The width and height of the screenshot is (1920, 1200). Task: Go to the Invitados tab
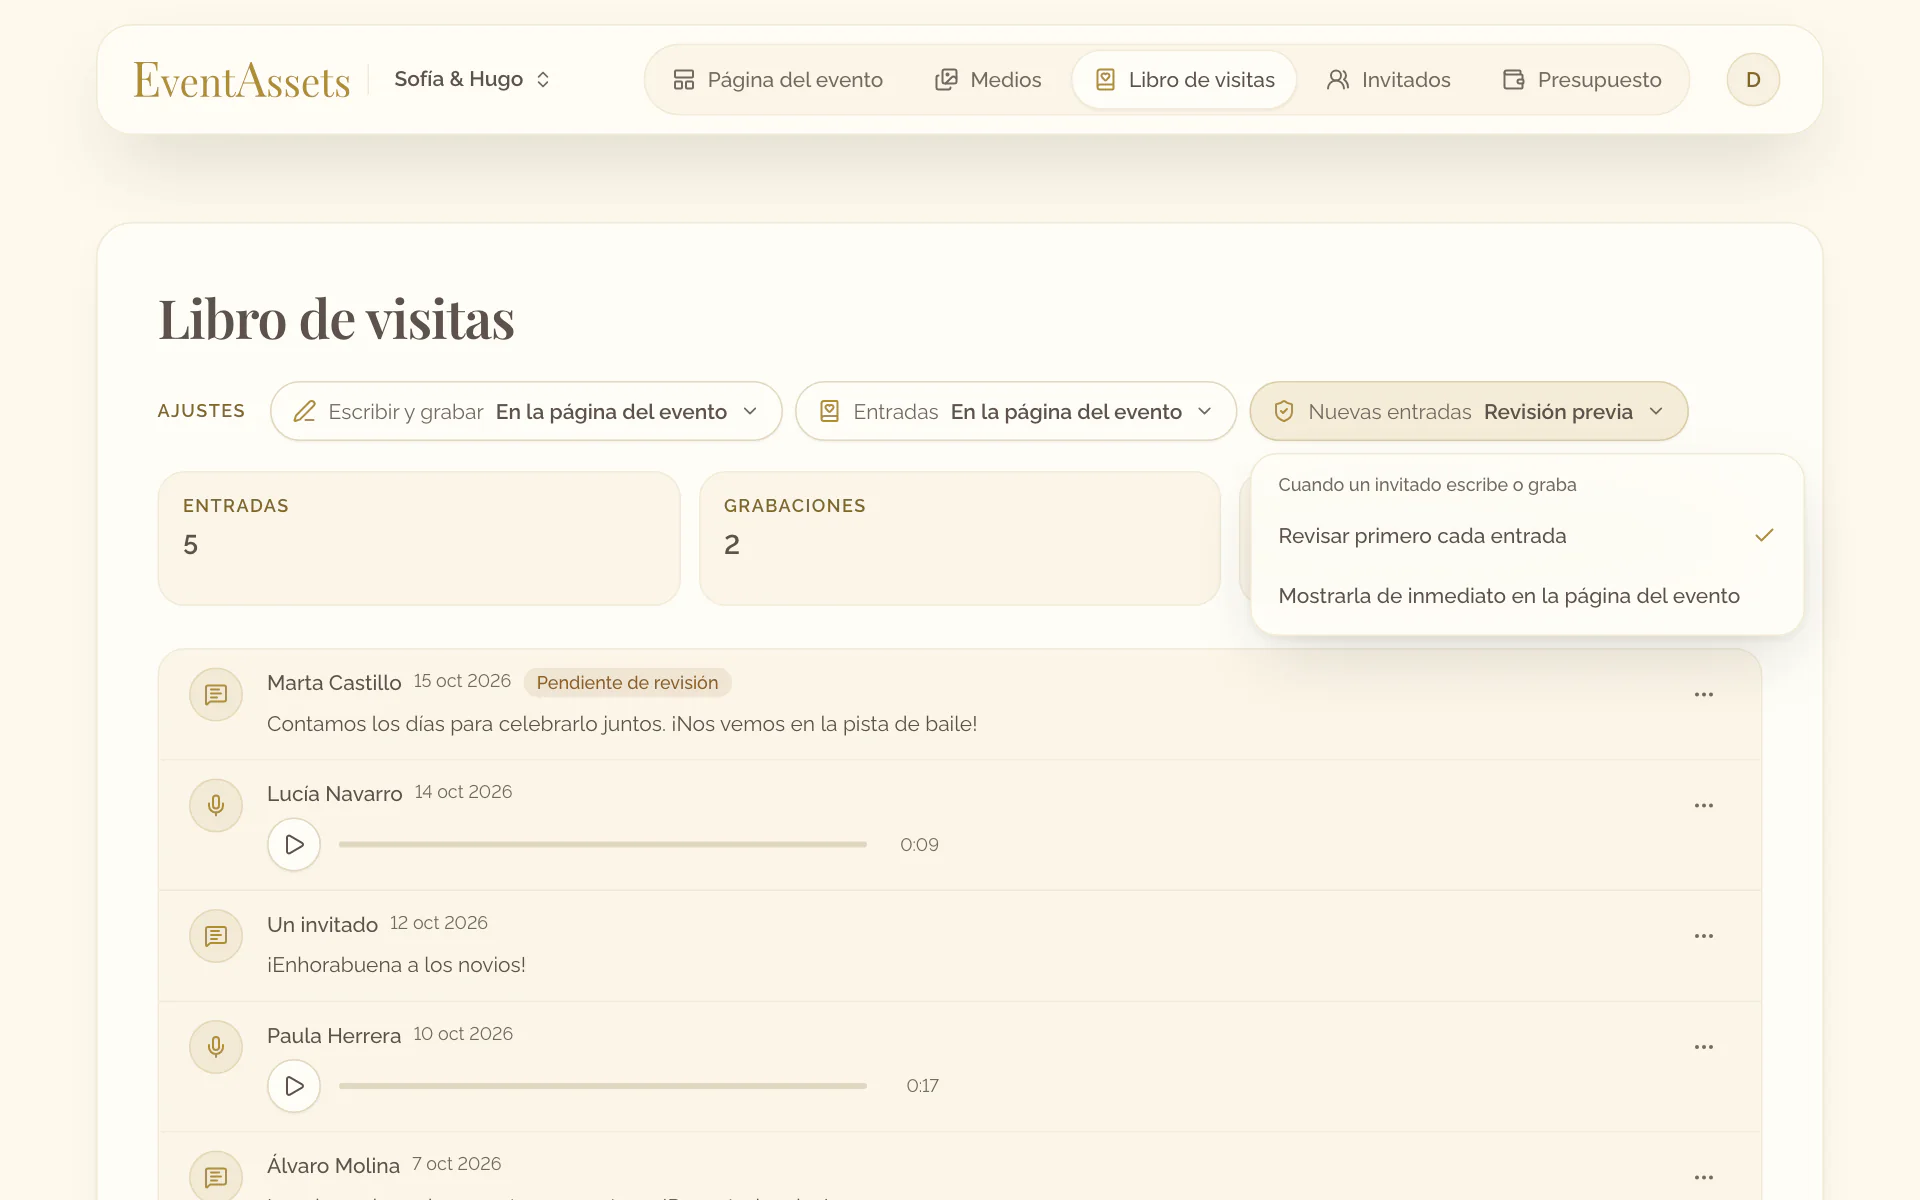[1388, 80]
